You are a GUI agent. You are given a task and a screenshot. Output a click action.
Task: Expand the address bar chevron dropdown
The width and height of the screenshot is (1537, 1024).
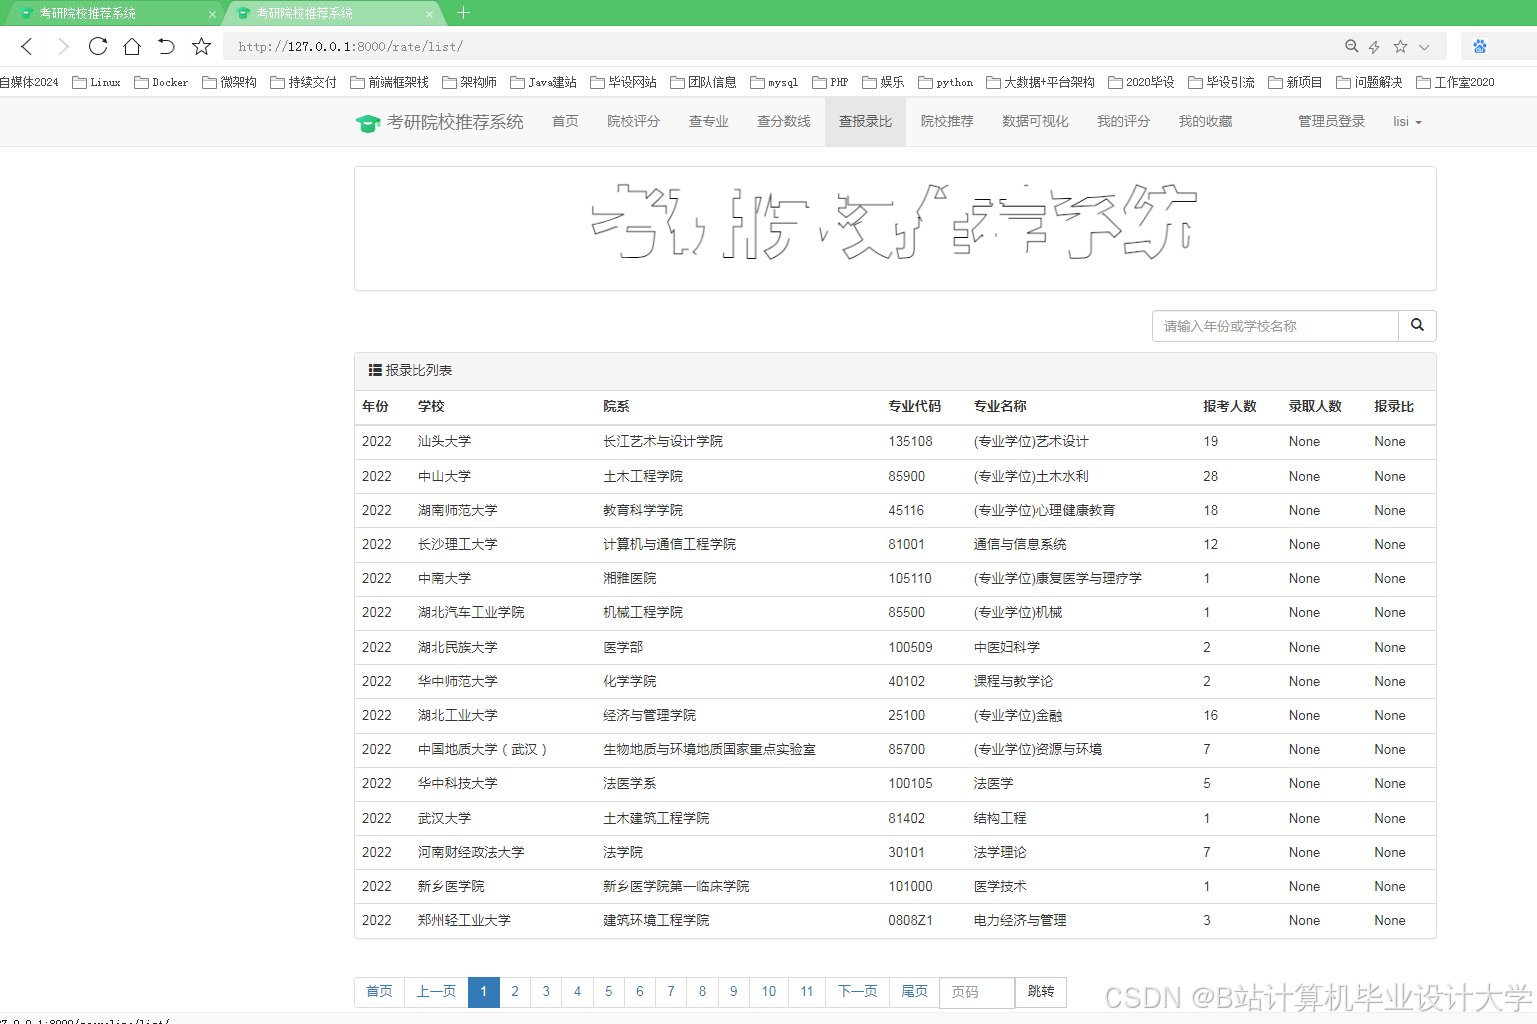(x=1424, y=46)
